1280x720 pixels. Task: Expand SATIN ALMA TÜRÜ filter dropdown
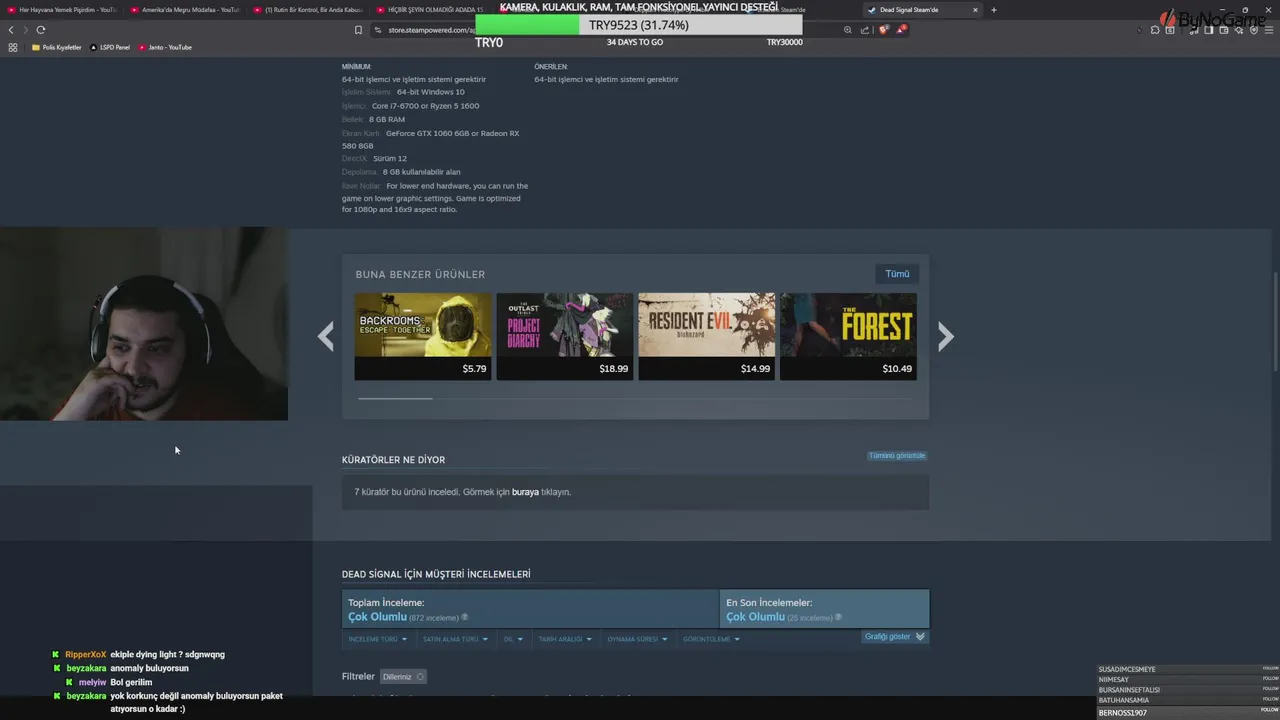point(455,639)
